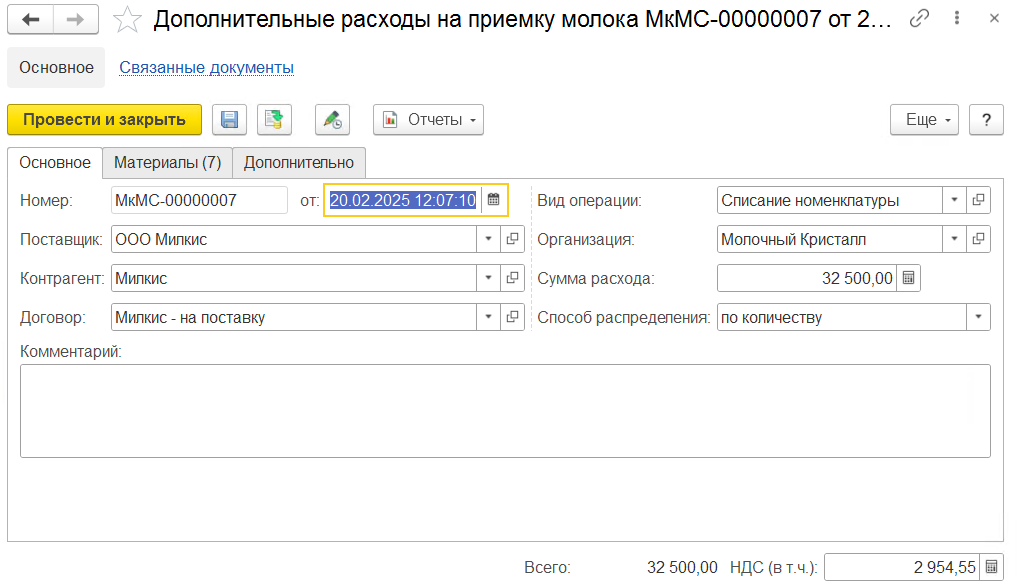Open the Отчеты reports dropdown
Screen dimensions: 1017x587
(428, 119)
